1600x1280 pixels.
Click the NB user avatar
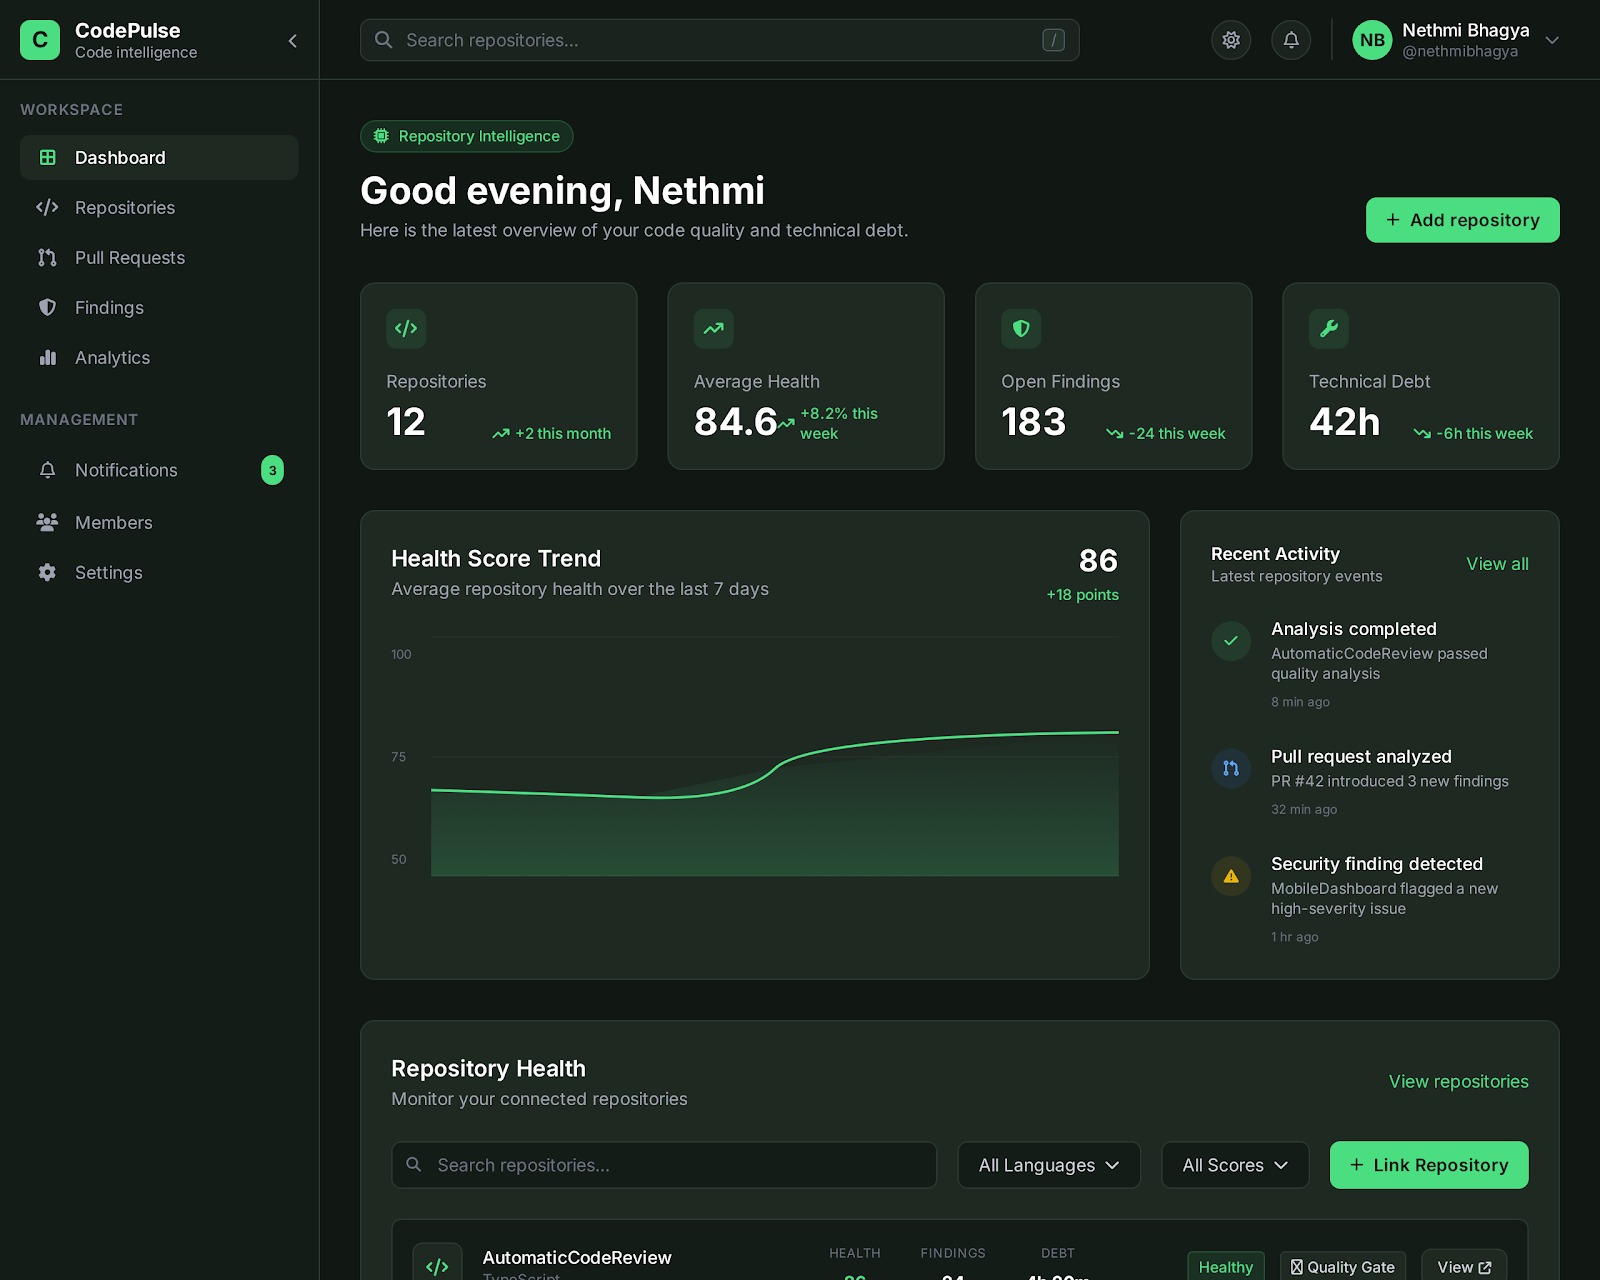(1372, 40)
